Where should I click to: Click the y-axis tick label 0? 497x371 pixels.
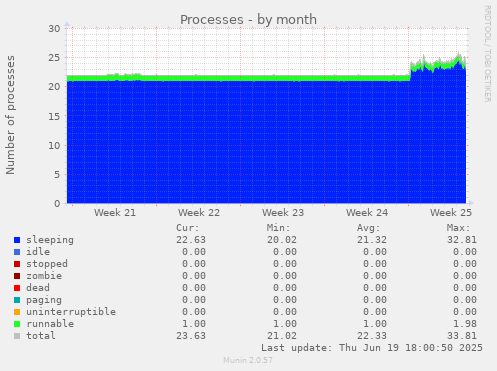pos(57,204)
